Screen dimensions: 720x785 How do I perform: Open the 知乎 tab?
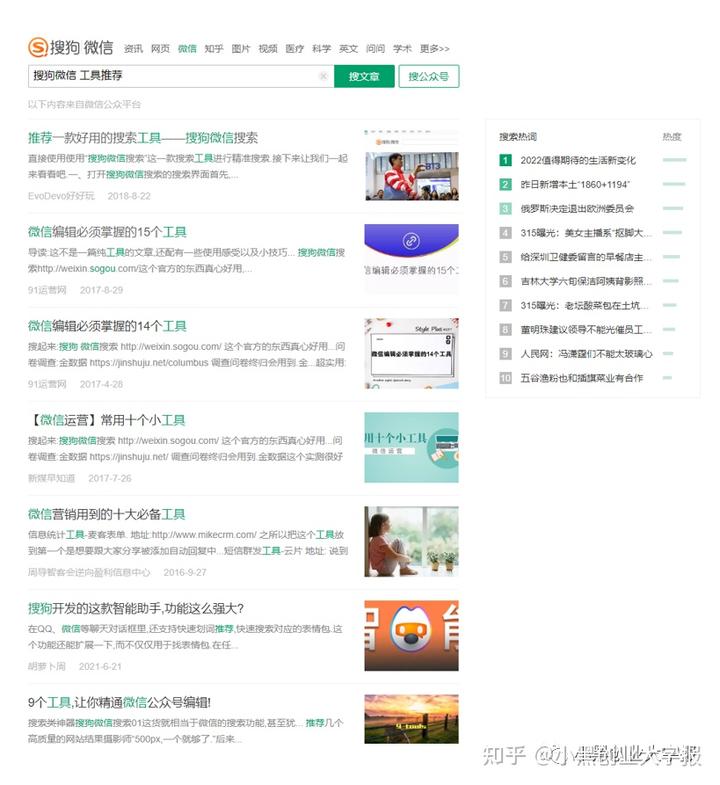214,49
